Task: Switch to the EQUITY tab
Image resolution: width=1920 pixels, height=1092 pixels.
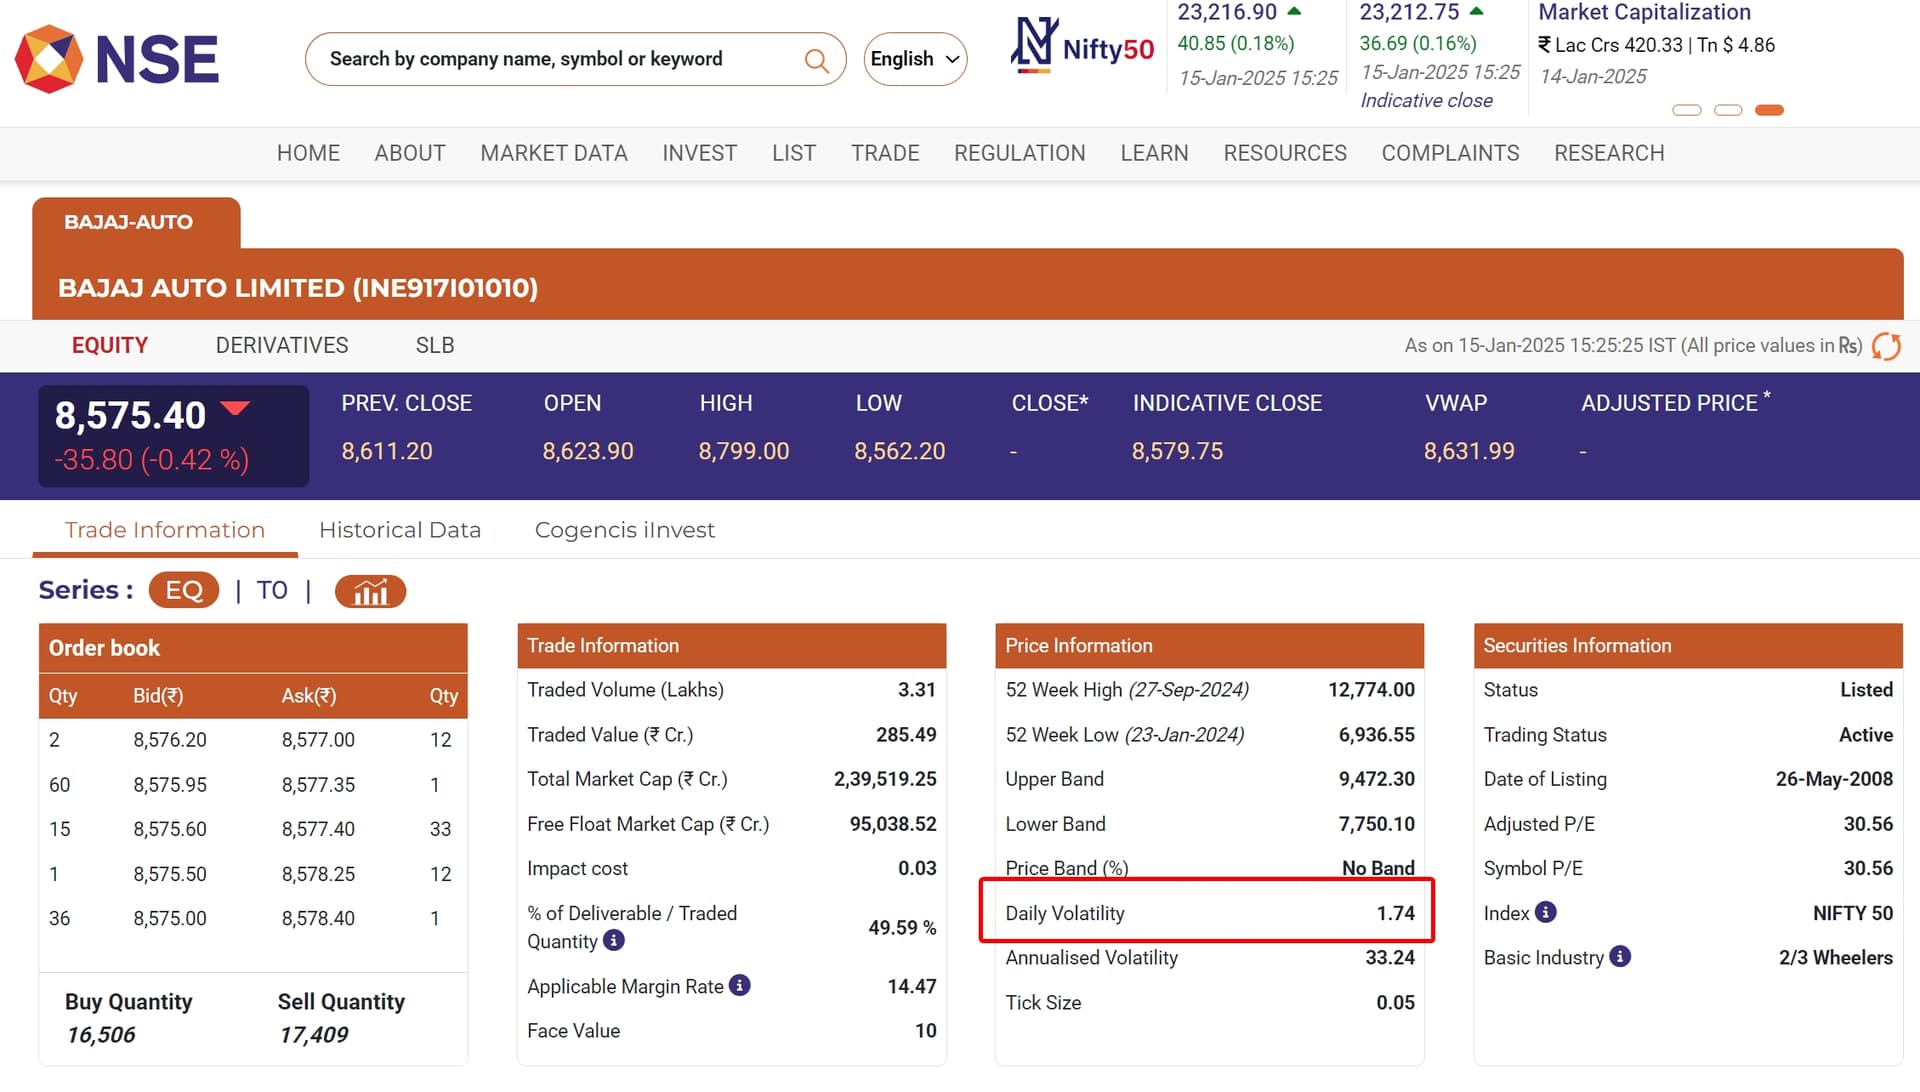Action: [110, 346]
